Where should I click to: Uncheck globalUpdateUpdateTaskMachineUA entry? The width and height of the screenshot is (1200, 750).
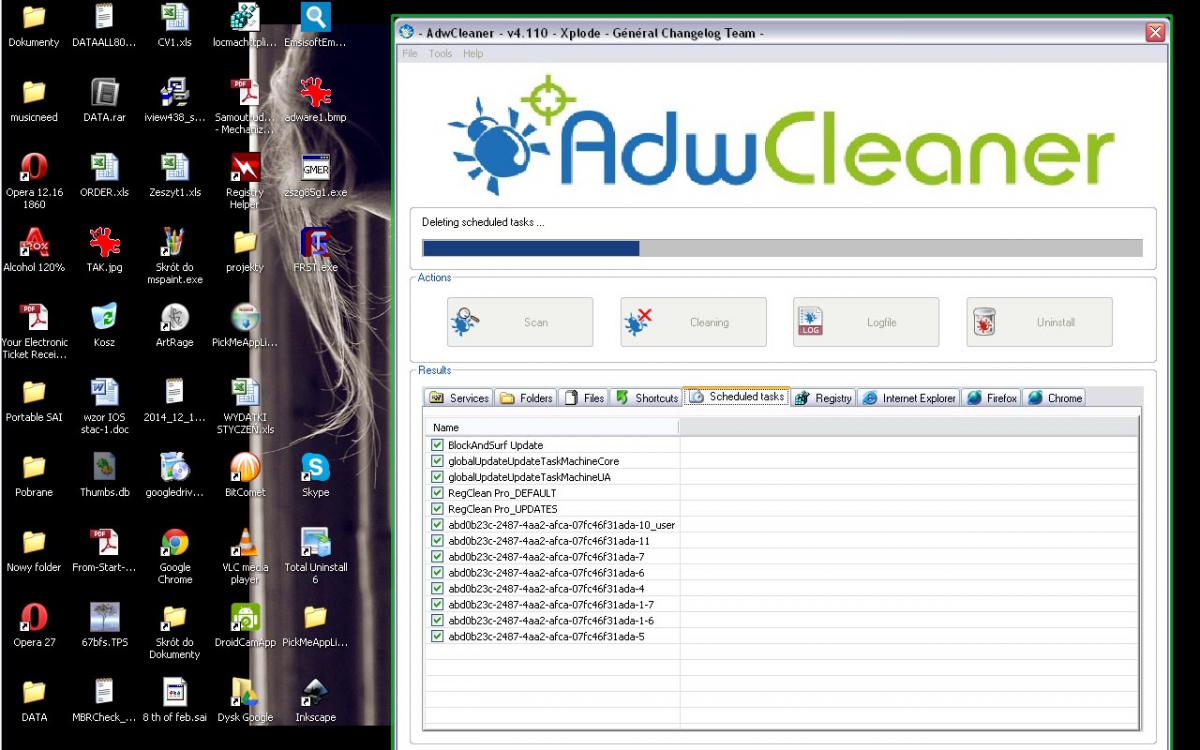pyautogui.click(x=437, y=477)
